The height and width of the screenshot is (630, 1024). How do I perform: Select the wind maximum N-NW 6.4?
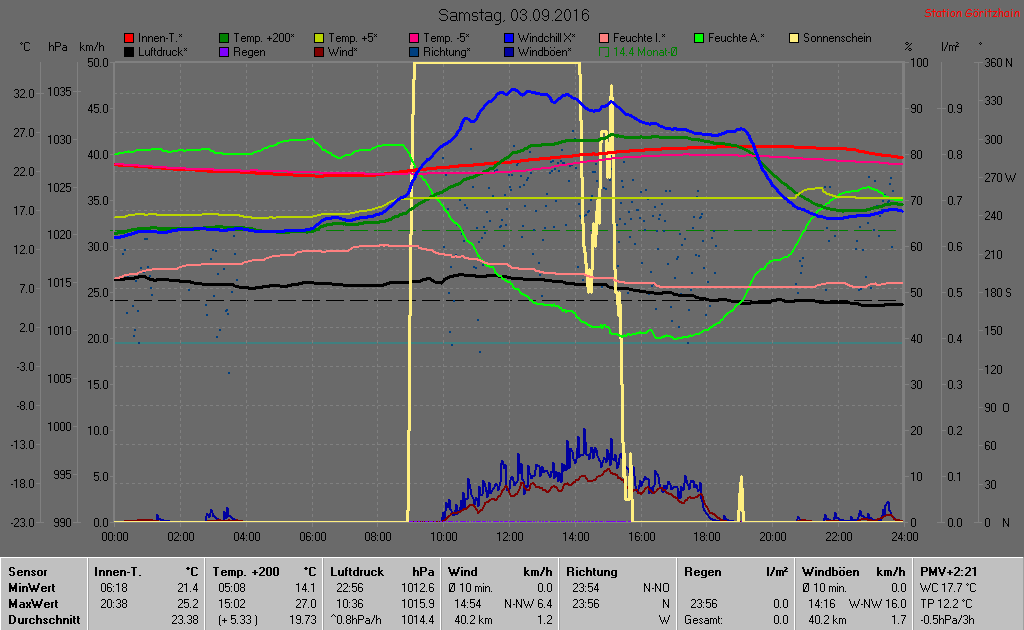[528, 604]
